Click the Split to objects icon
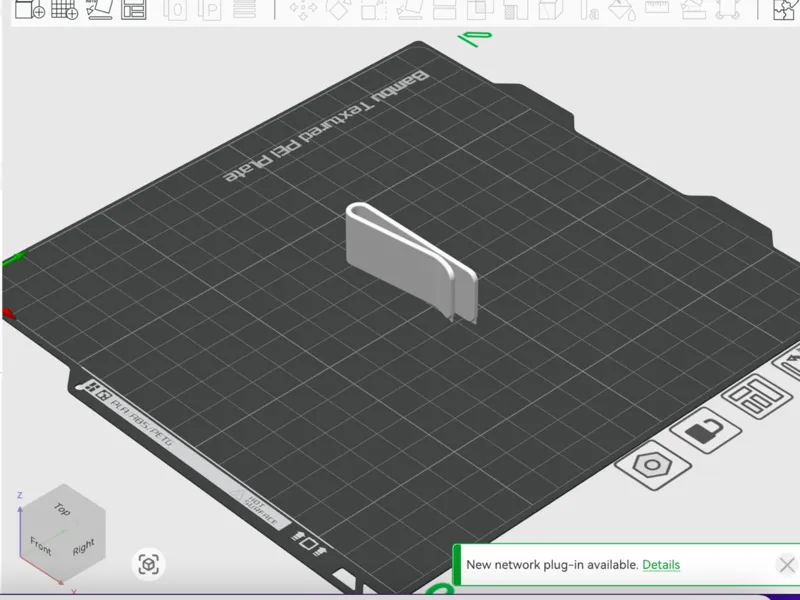The height and width of the screenshot is (600, 800). 175,9
